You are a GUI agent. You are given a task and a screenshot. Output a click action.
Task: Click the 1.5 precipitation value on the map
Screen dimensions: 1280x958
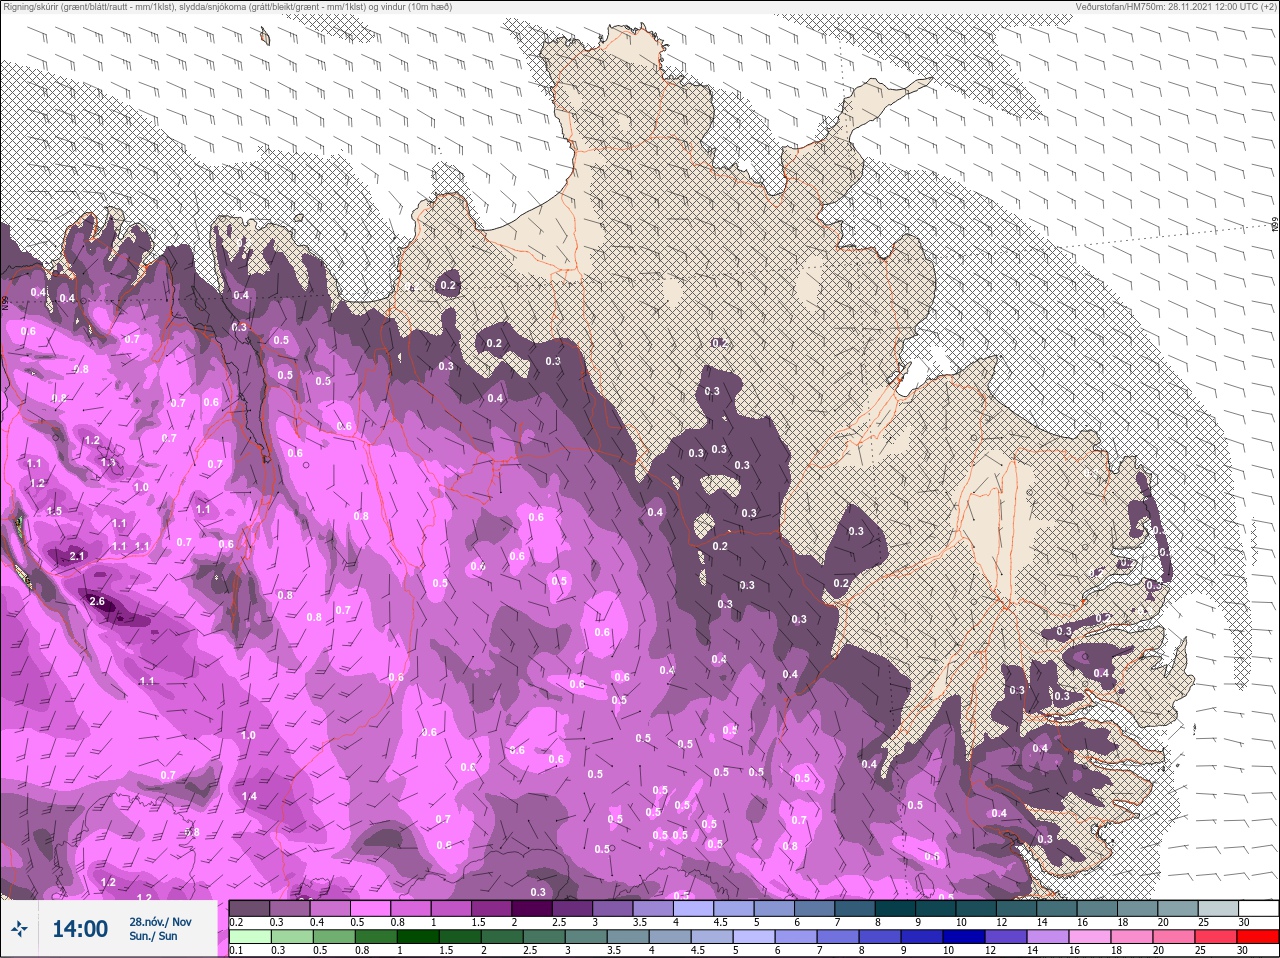[x=54, y=511]
